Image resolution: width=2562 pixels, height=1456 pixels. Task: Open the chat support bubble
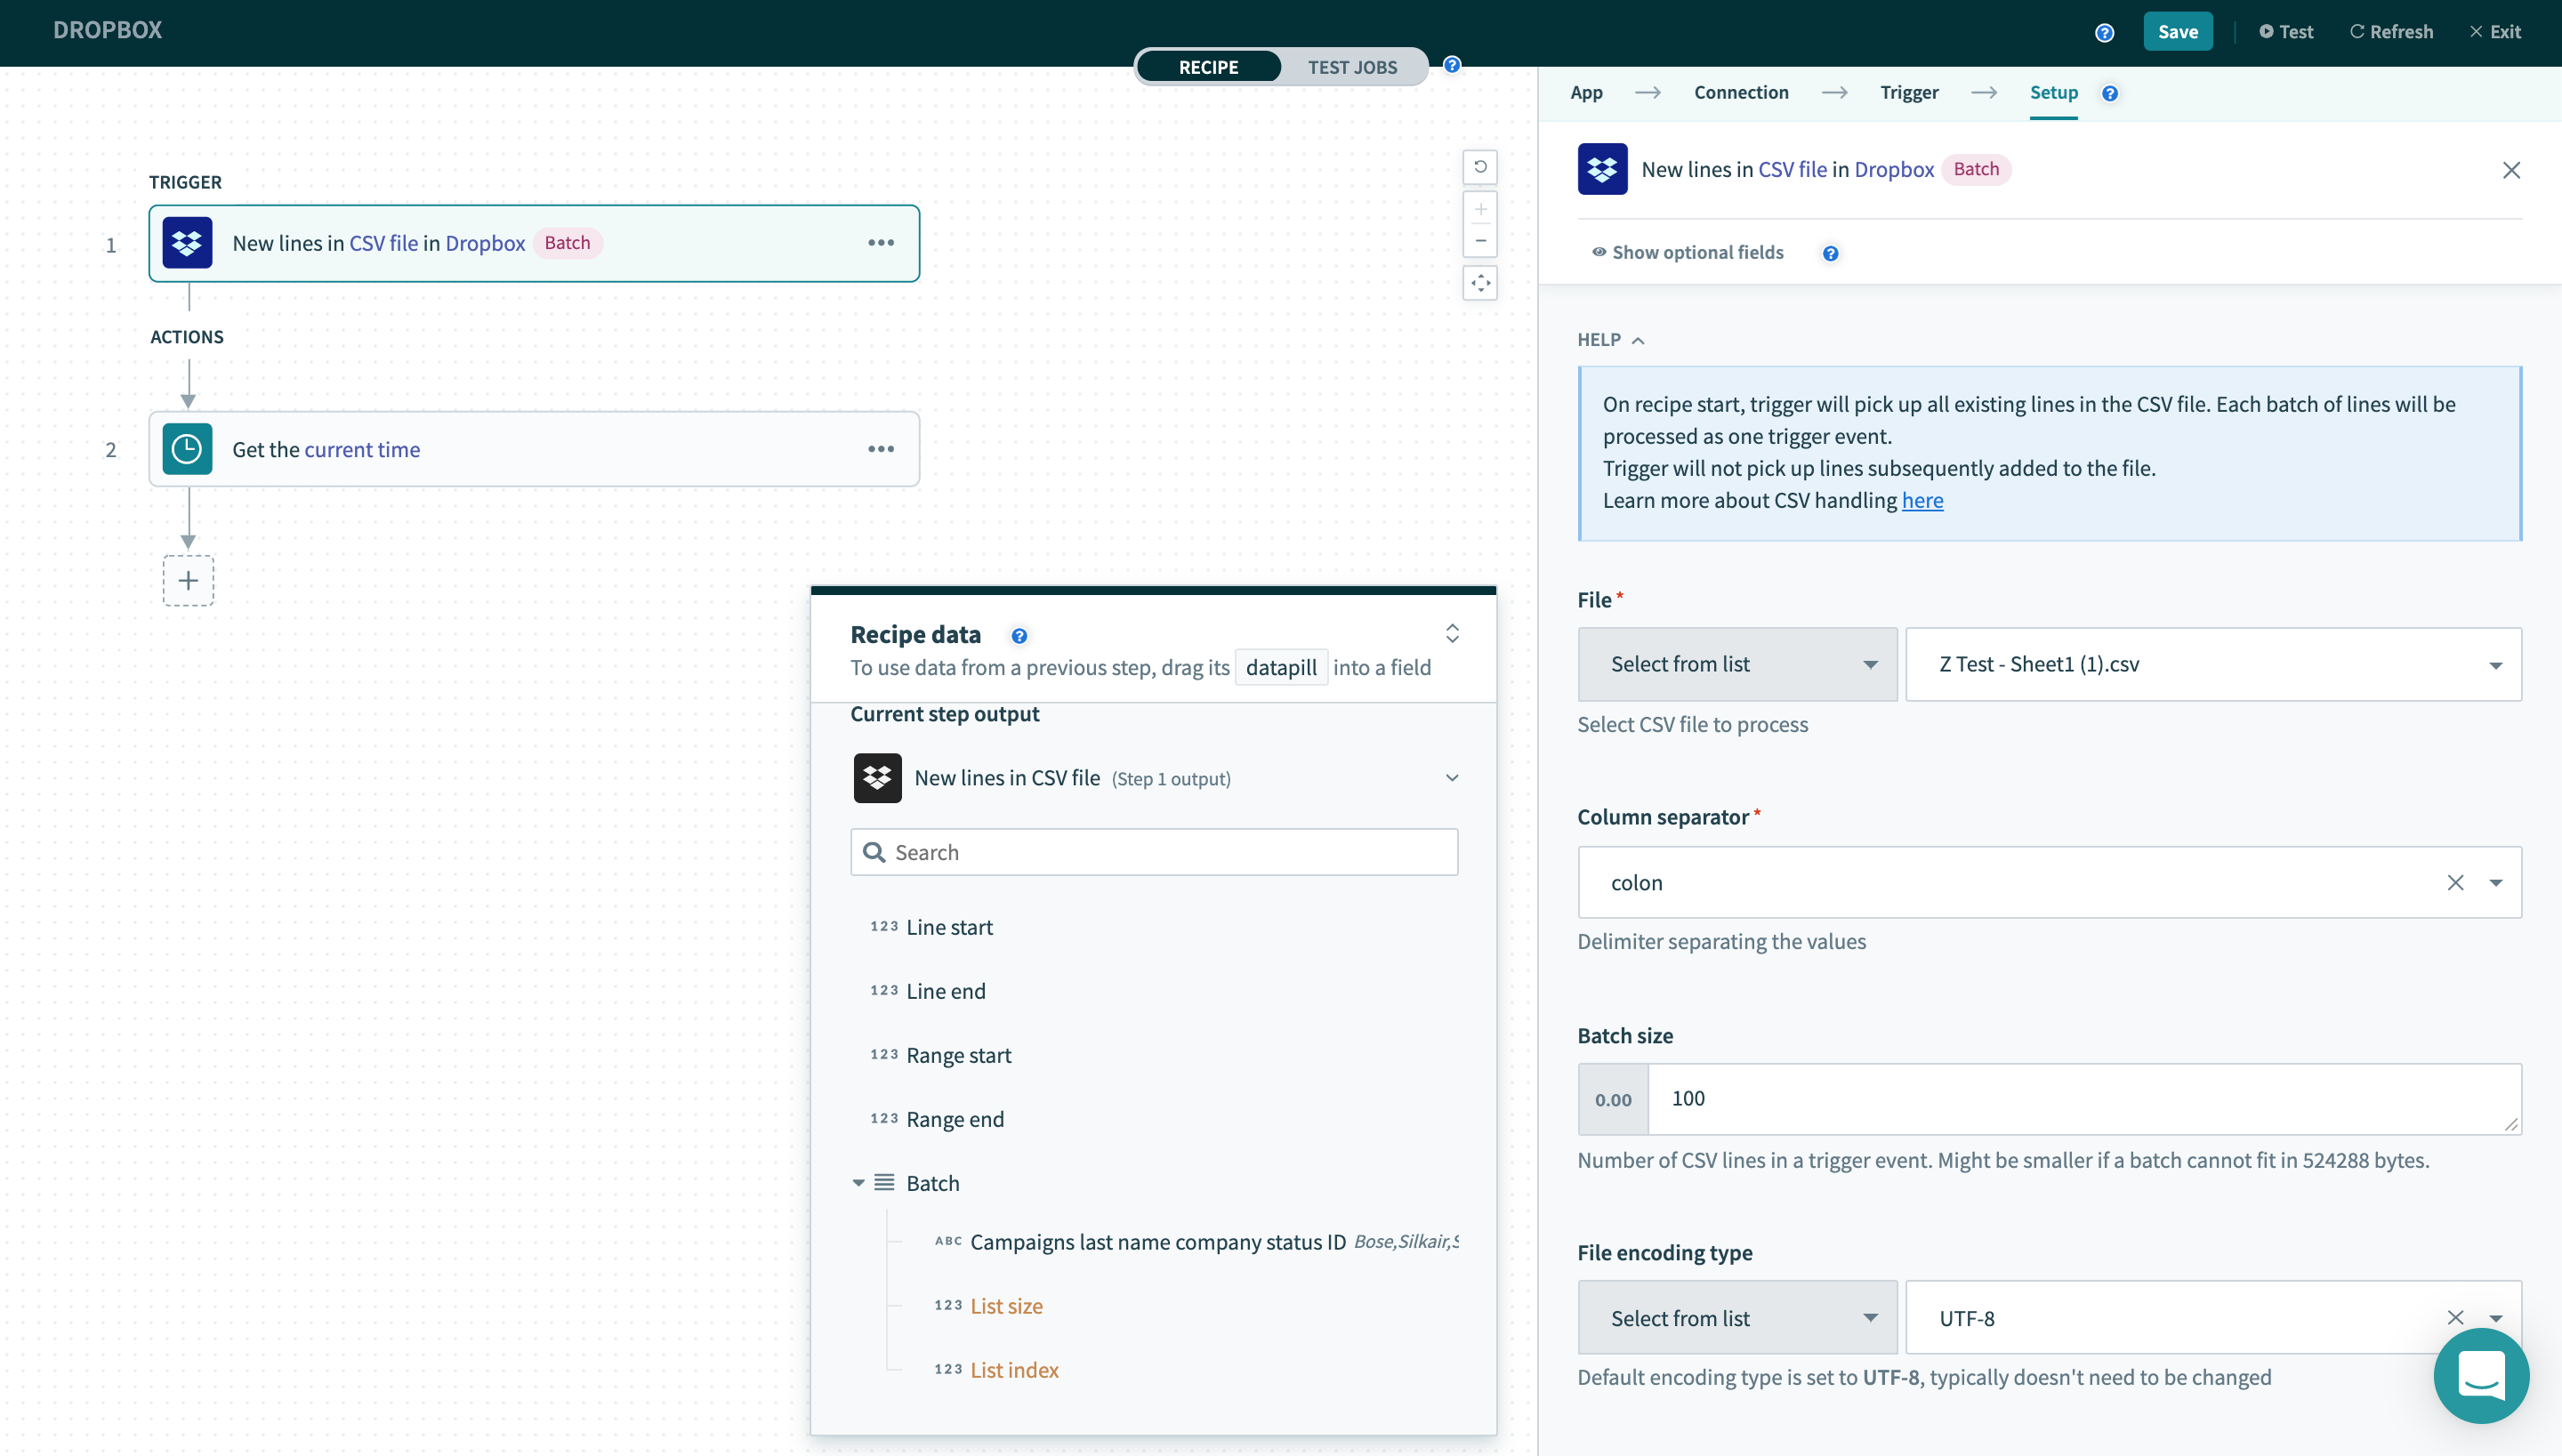pyautogui.click(x=2480, y=1375)
